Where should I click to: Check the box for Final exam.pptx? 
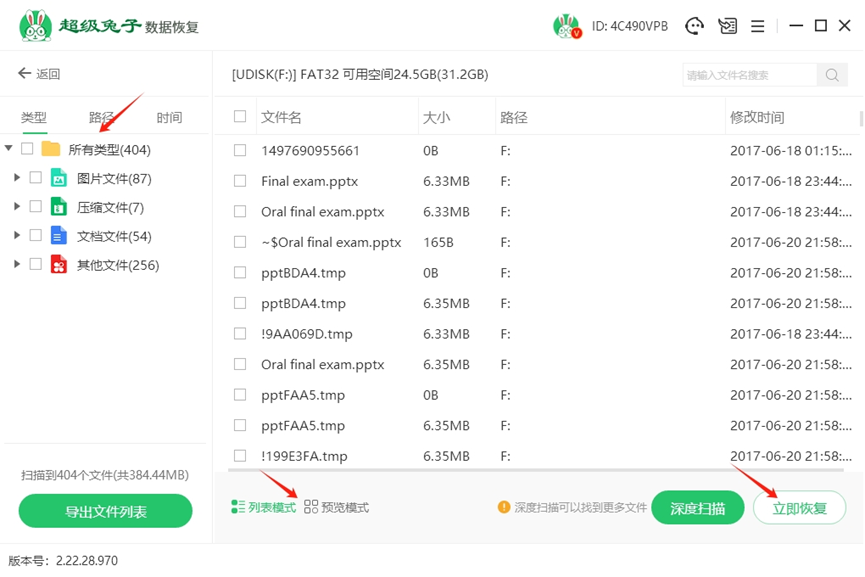coord(240,181)
